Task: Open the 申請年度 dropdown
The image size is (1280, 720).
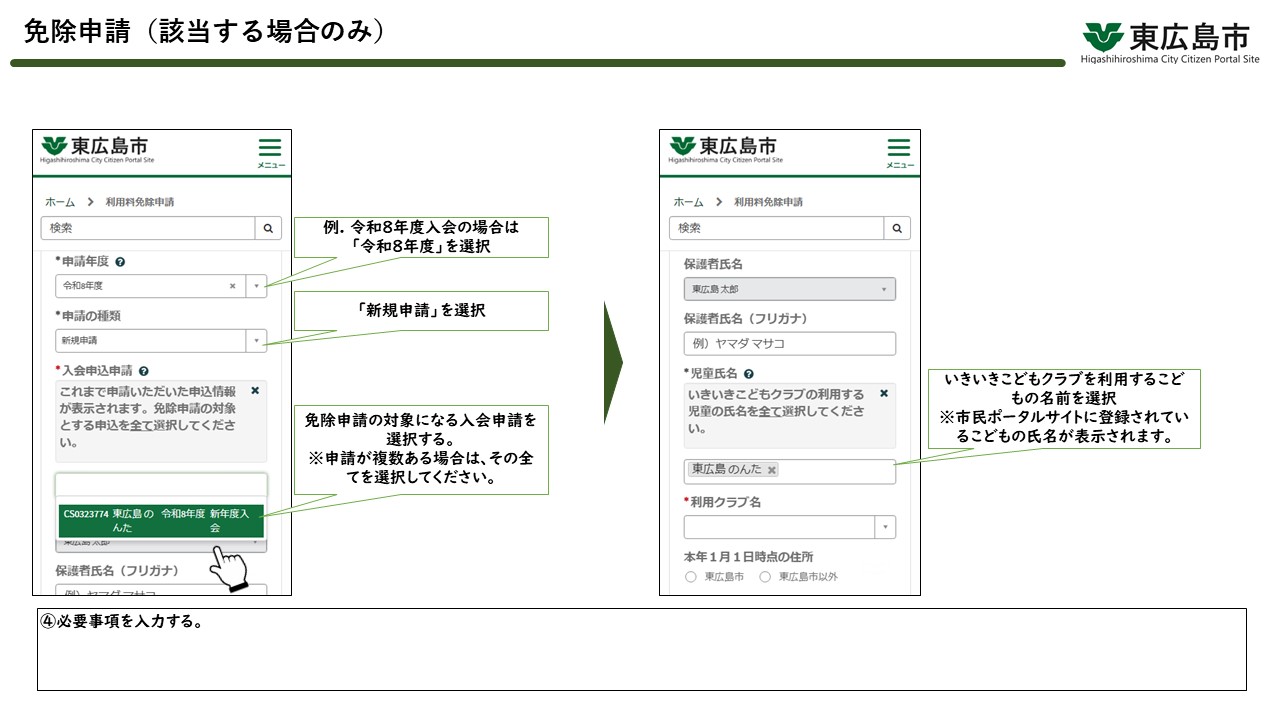Action: coord(257,285)
